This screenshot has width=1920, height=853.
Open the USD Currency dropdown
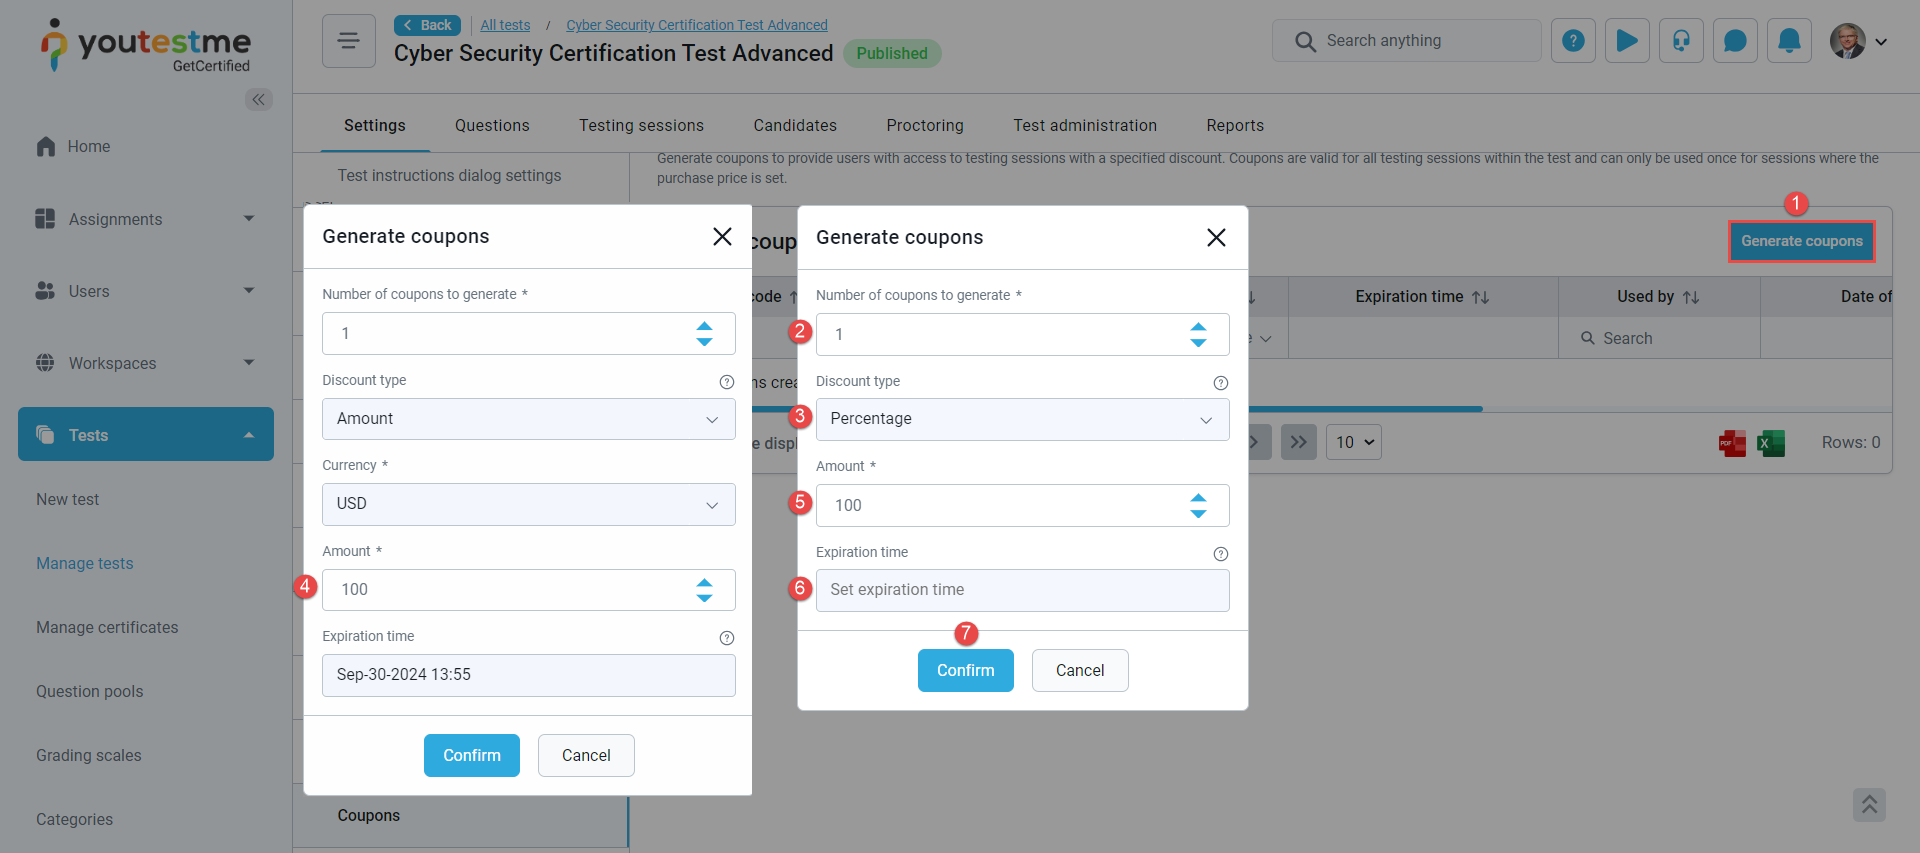pos(529,504)
